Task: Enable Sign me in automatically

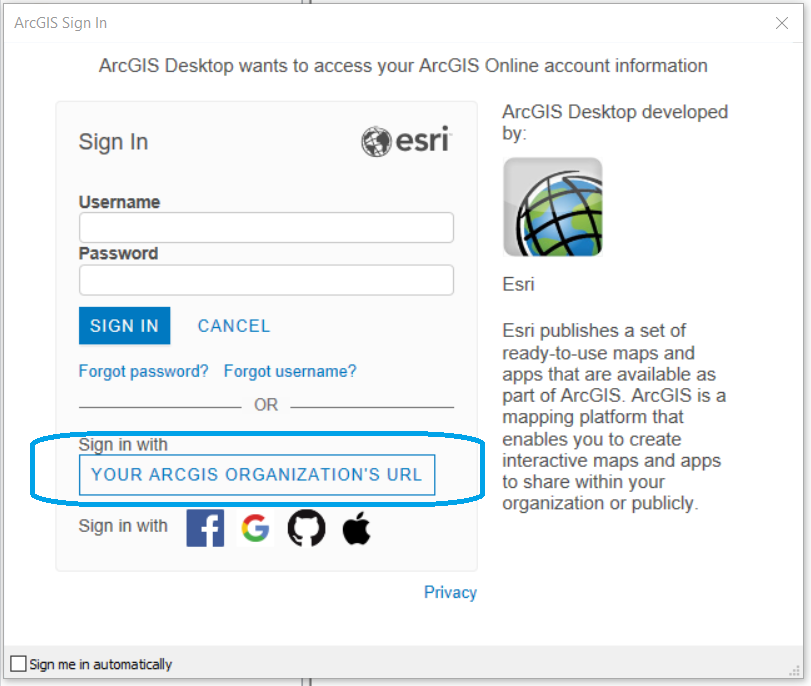Action: pyautogui.click(x=17, y=663)
